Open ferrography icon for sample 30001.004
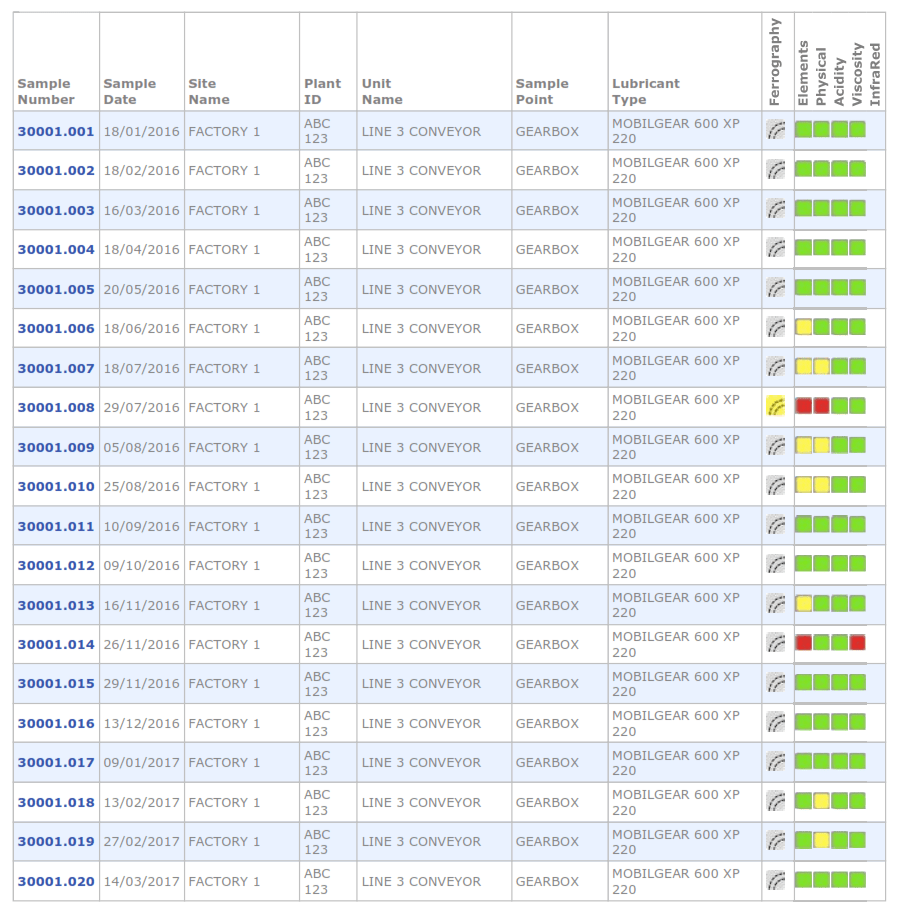905x917 pixels. click(x=776, y=248)
